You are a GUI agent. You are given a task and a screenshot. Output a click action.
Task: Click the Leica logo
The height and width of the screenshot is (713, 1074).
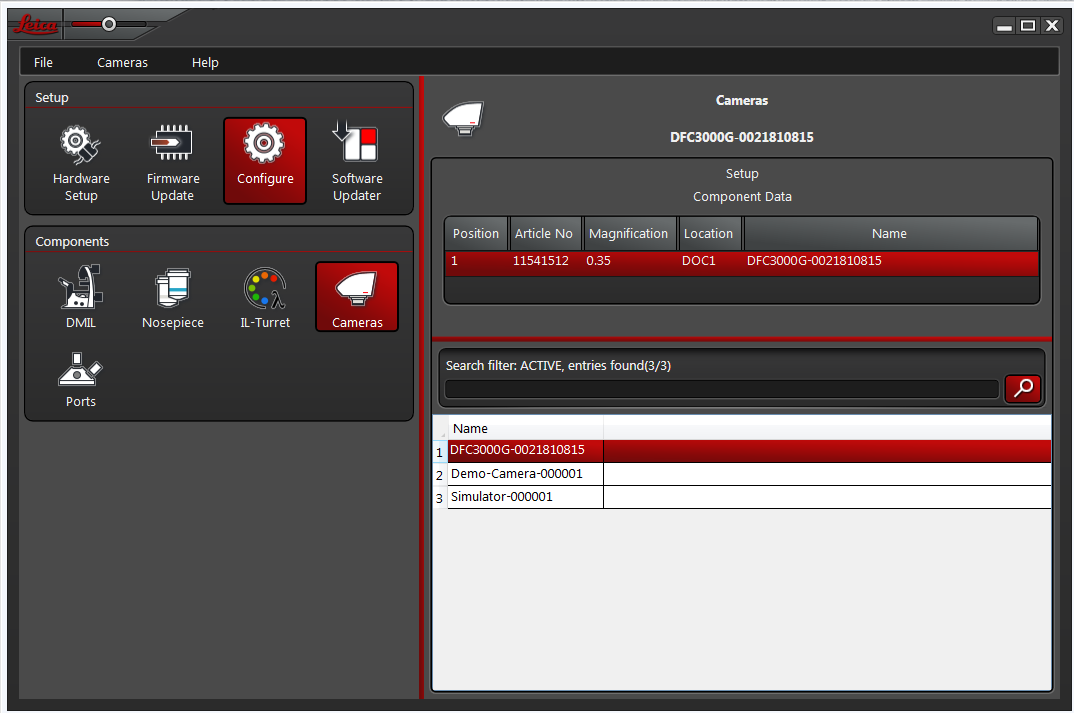tap(36, 25)
